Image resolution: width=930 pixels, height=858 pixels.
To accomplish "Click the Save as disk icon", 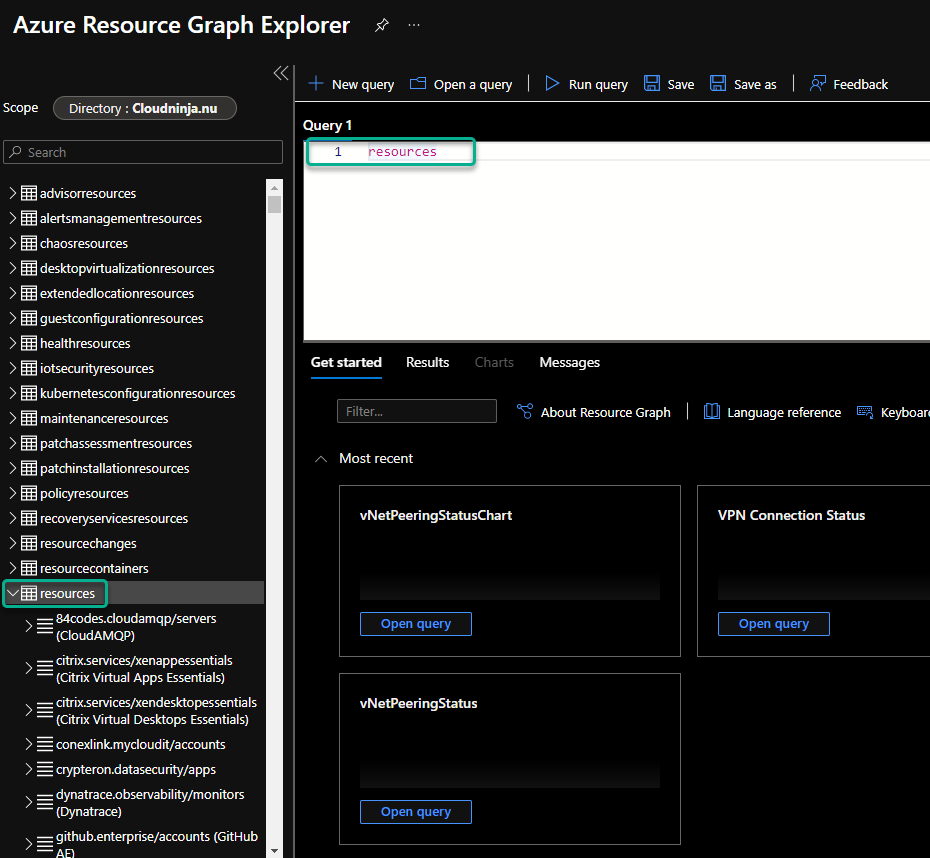I will (718, 84).
